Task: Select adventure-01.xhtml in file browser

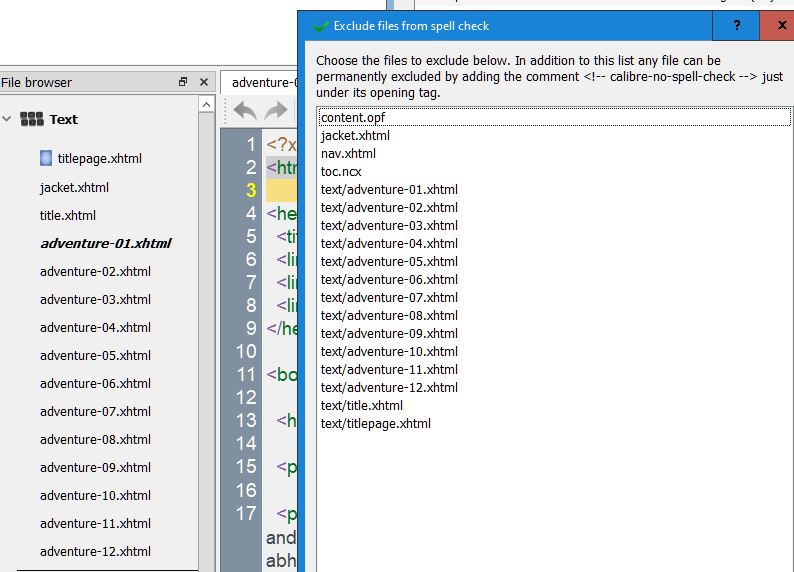Action: [x=106, y=243]
